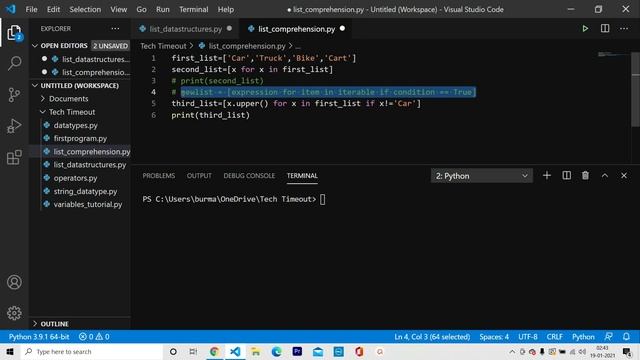Image resolution: width=640 pixels, height=360 pixels.
Task: Click the taskbar search input field
Action: (x=91, y=351)
